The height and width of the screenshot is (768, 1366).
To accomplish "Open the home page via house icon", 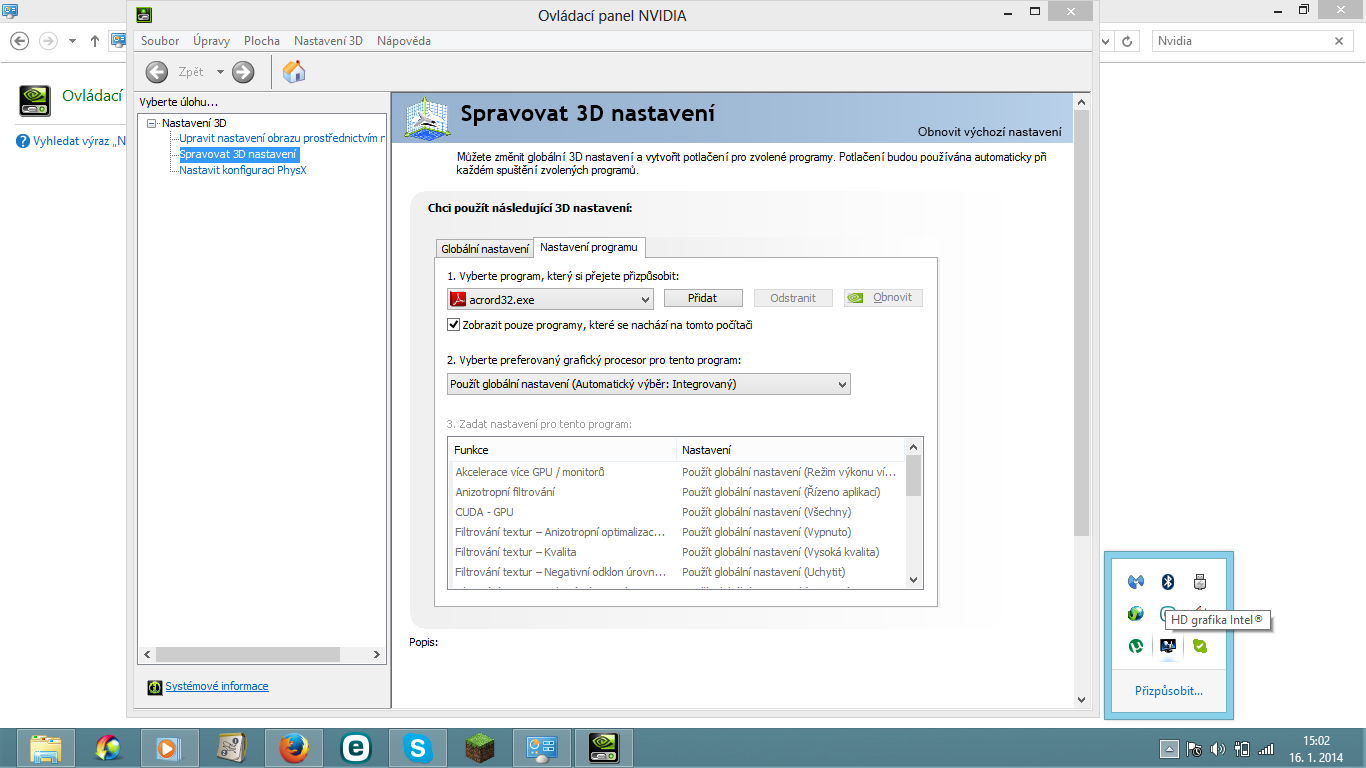I will tap(294, 72).
